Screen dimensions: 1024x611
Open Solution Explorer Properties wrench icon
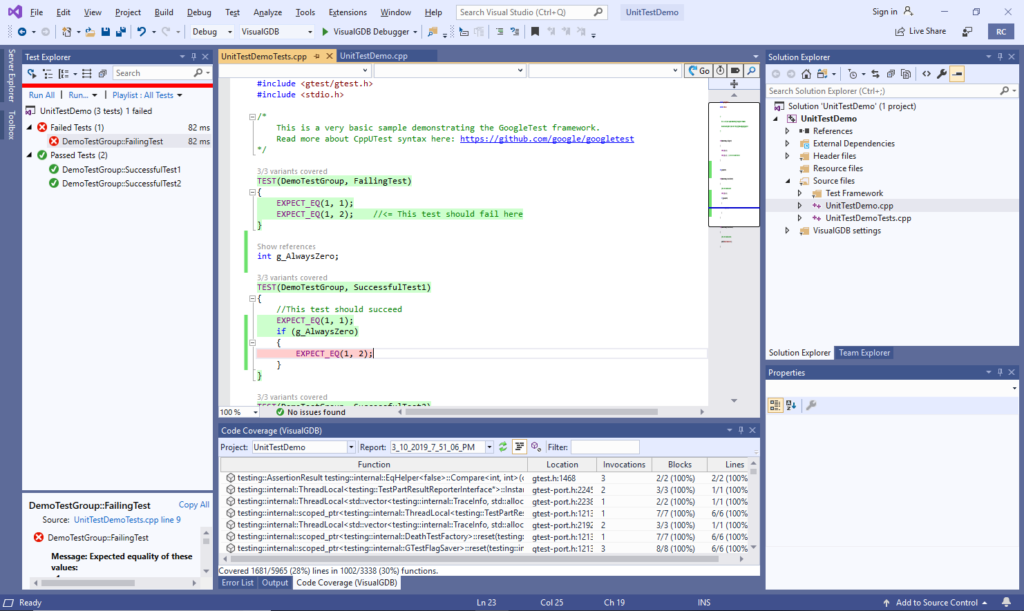point(943,73)
